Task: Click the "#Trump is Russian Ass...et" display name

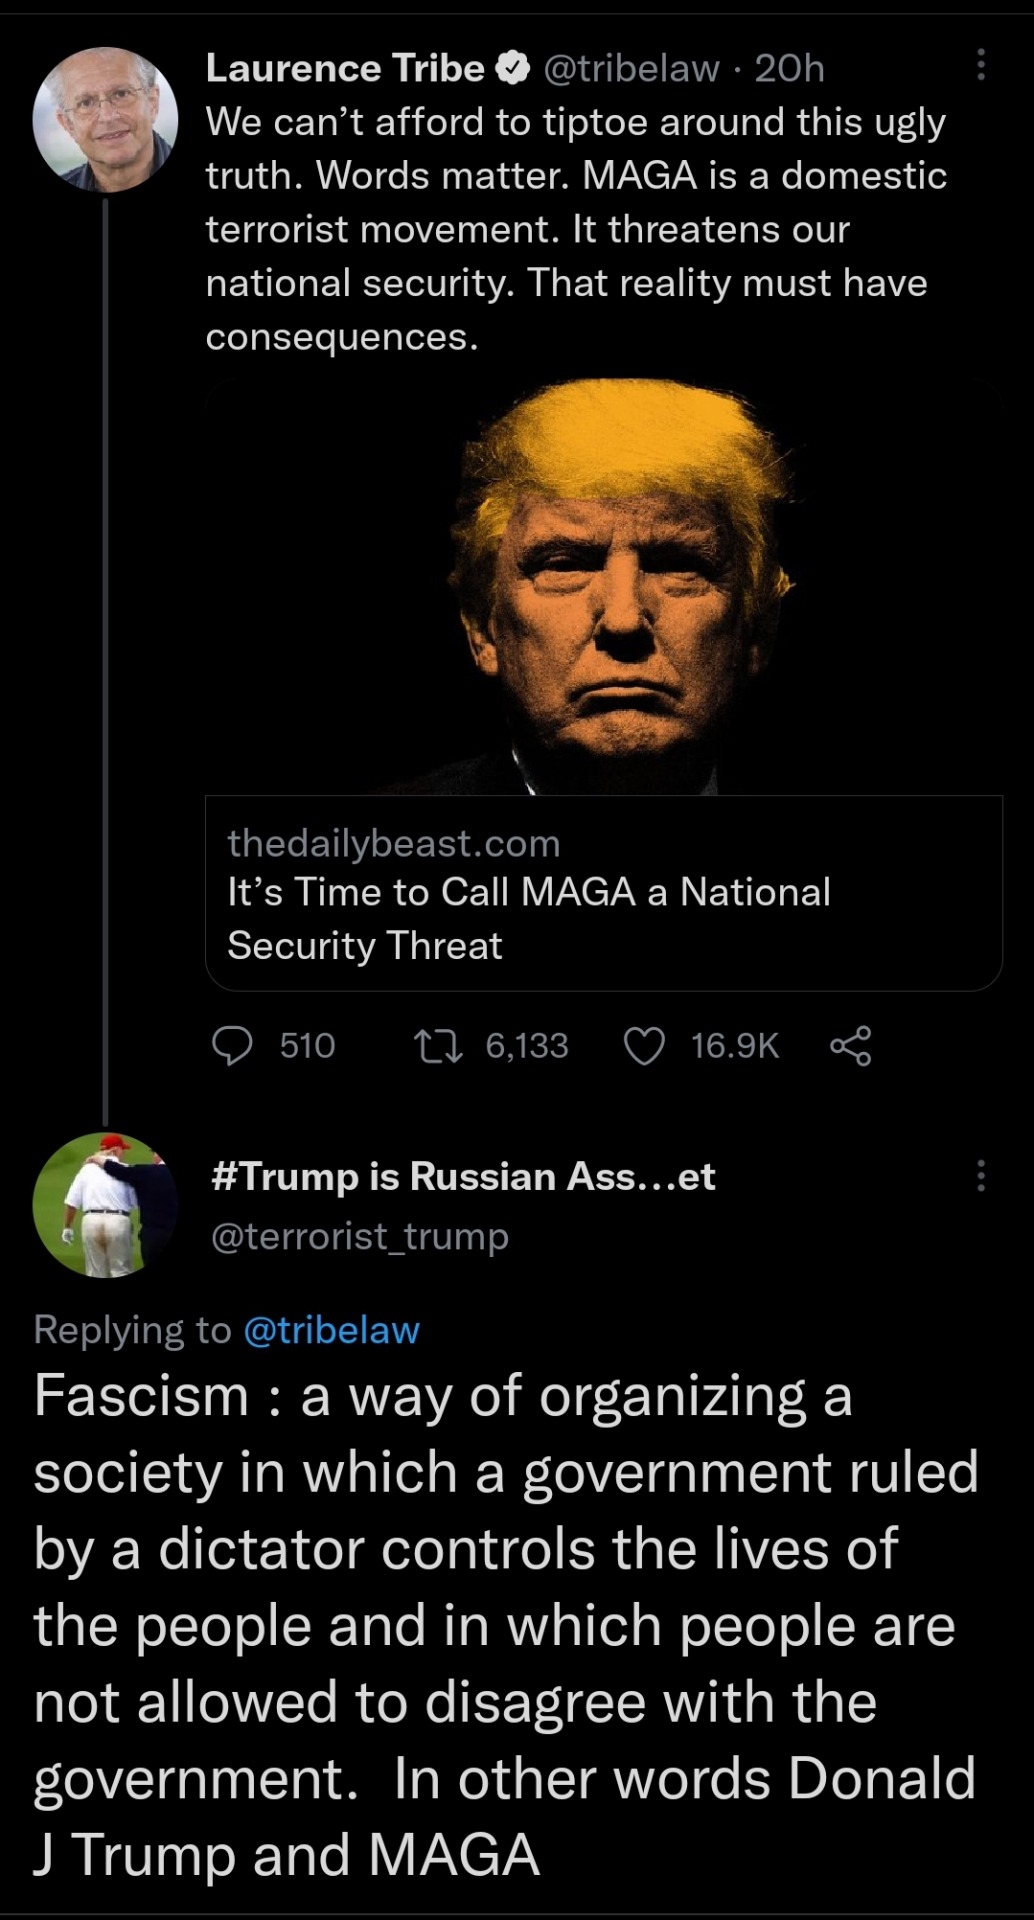Action: pos(463,1177)
